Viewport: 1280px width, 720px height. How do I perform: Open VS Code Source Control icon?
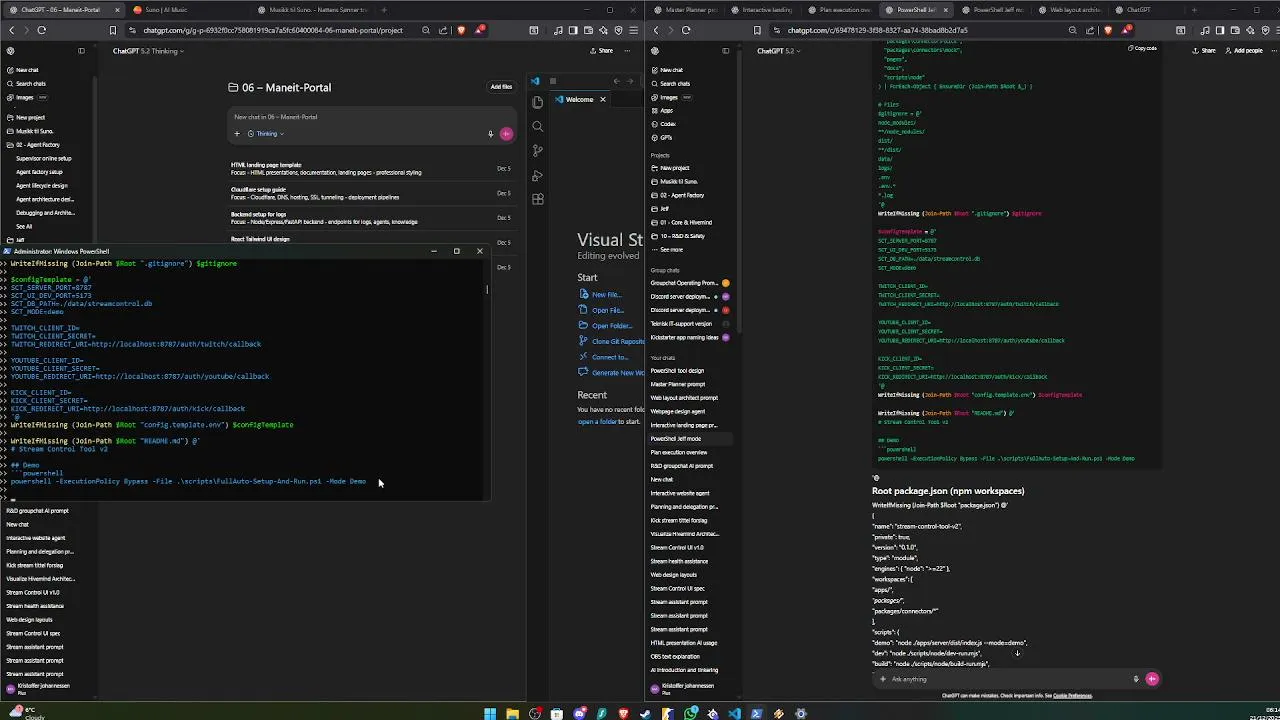point(537,151)
